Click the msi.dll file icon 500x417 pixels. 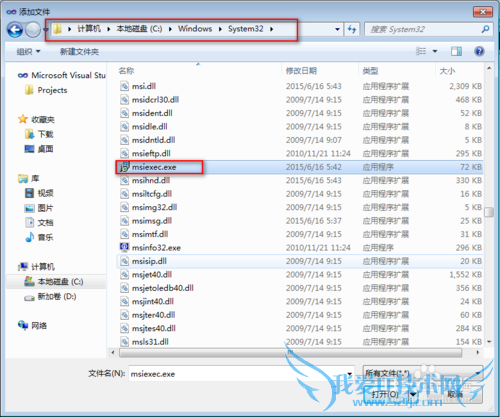(x=124, y=86)
